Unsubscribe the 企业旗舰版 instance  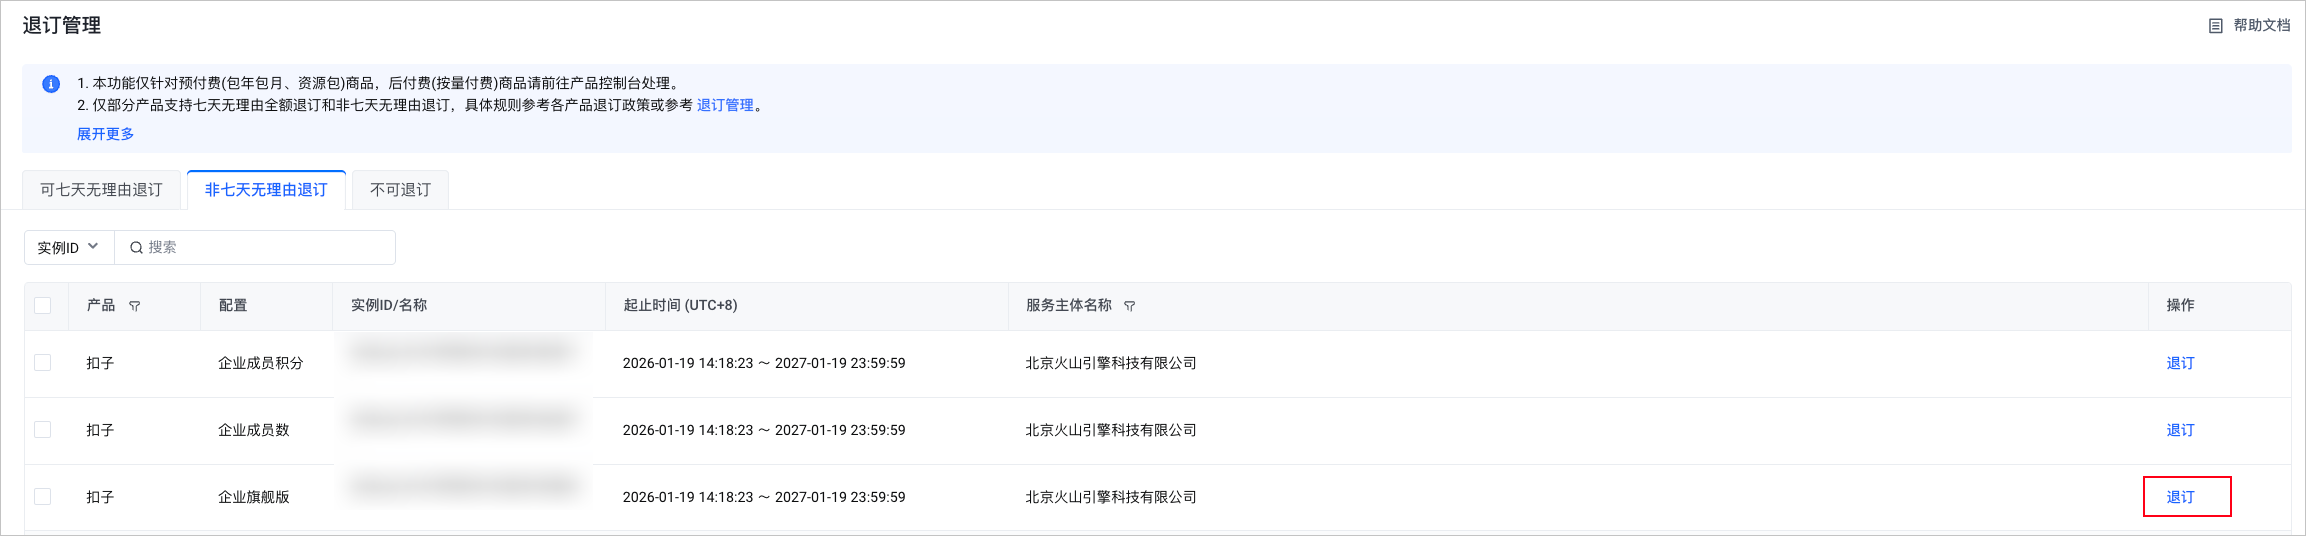tap(2180, 497)
